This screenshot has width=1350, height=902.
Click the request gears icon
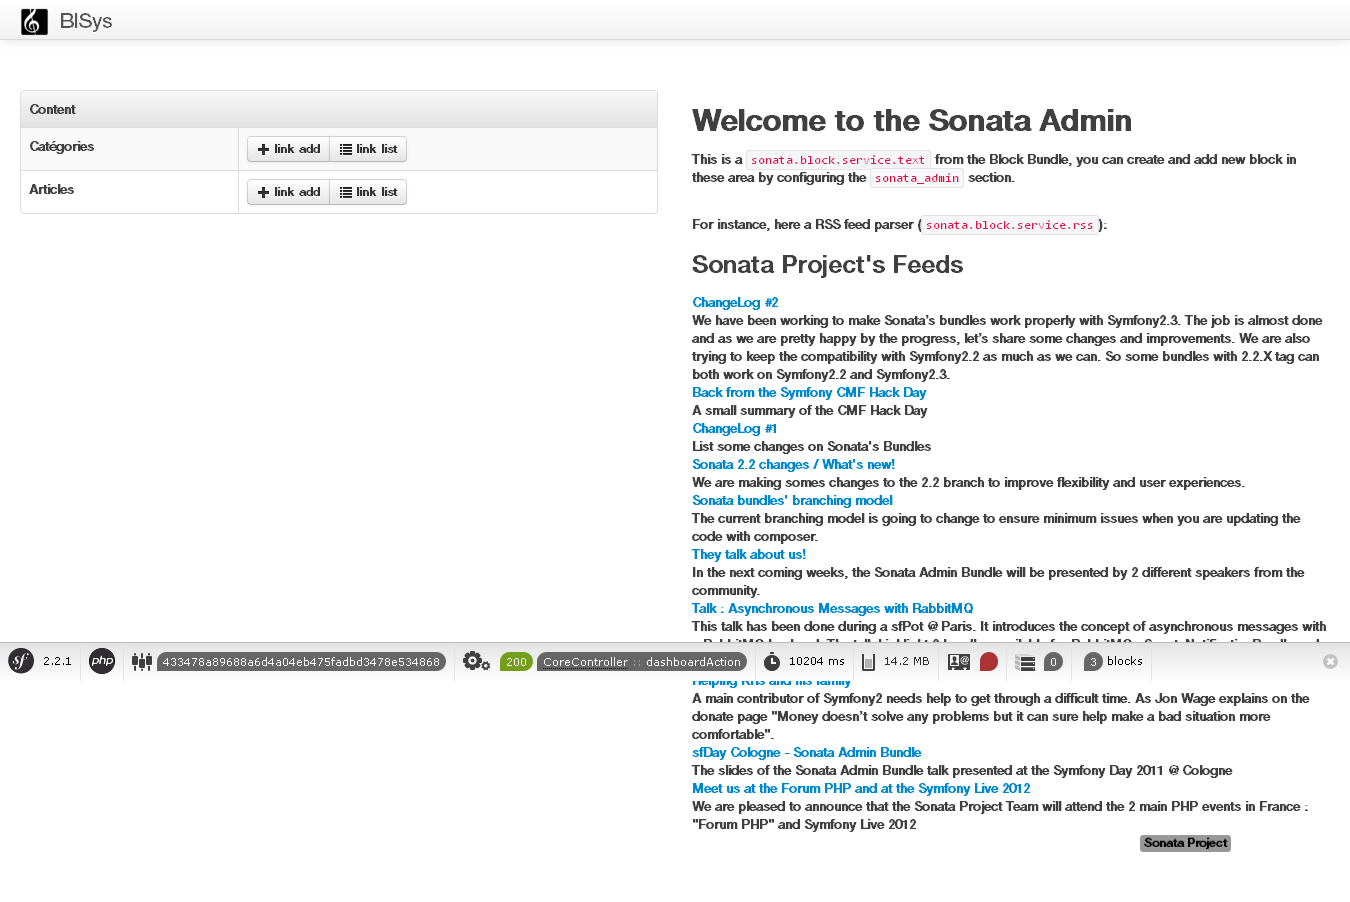(x=476, y=661)
